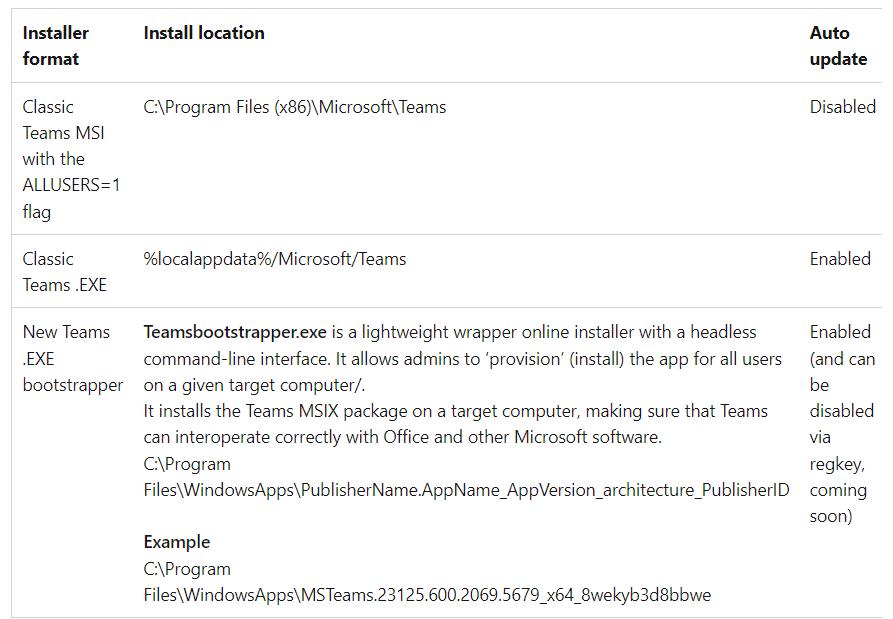Click the 'interoperate correctly with Office' sentence
This screenshot has height=619, width=893.
click(x=403, y=437)
